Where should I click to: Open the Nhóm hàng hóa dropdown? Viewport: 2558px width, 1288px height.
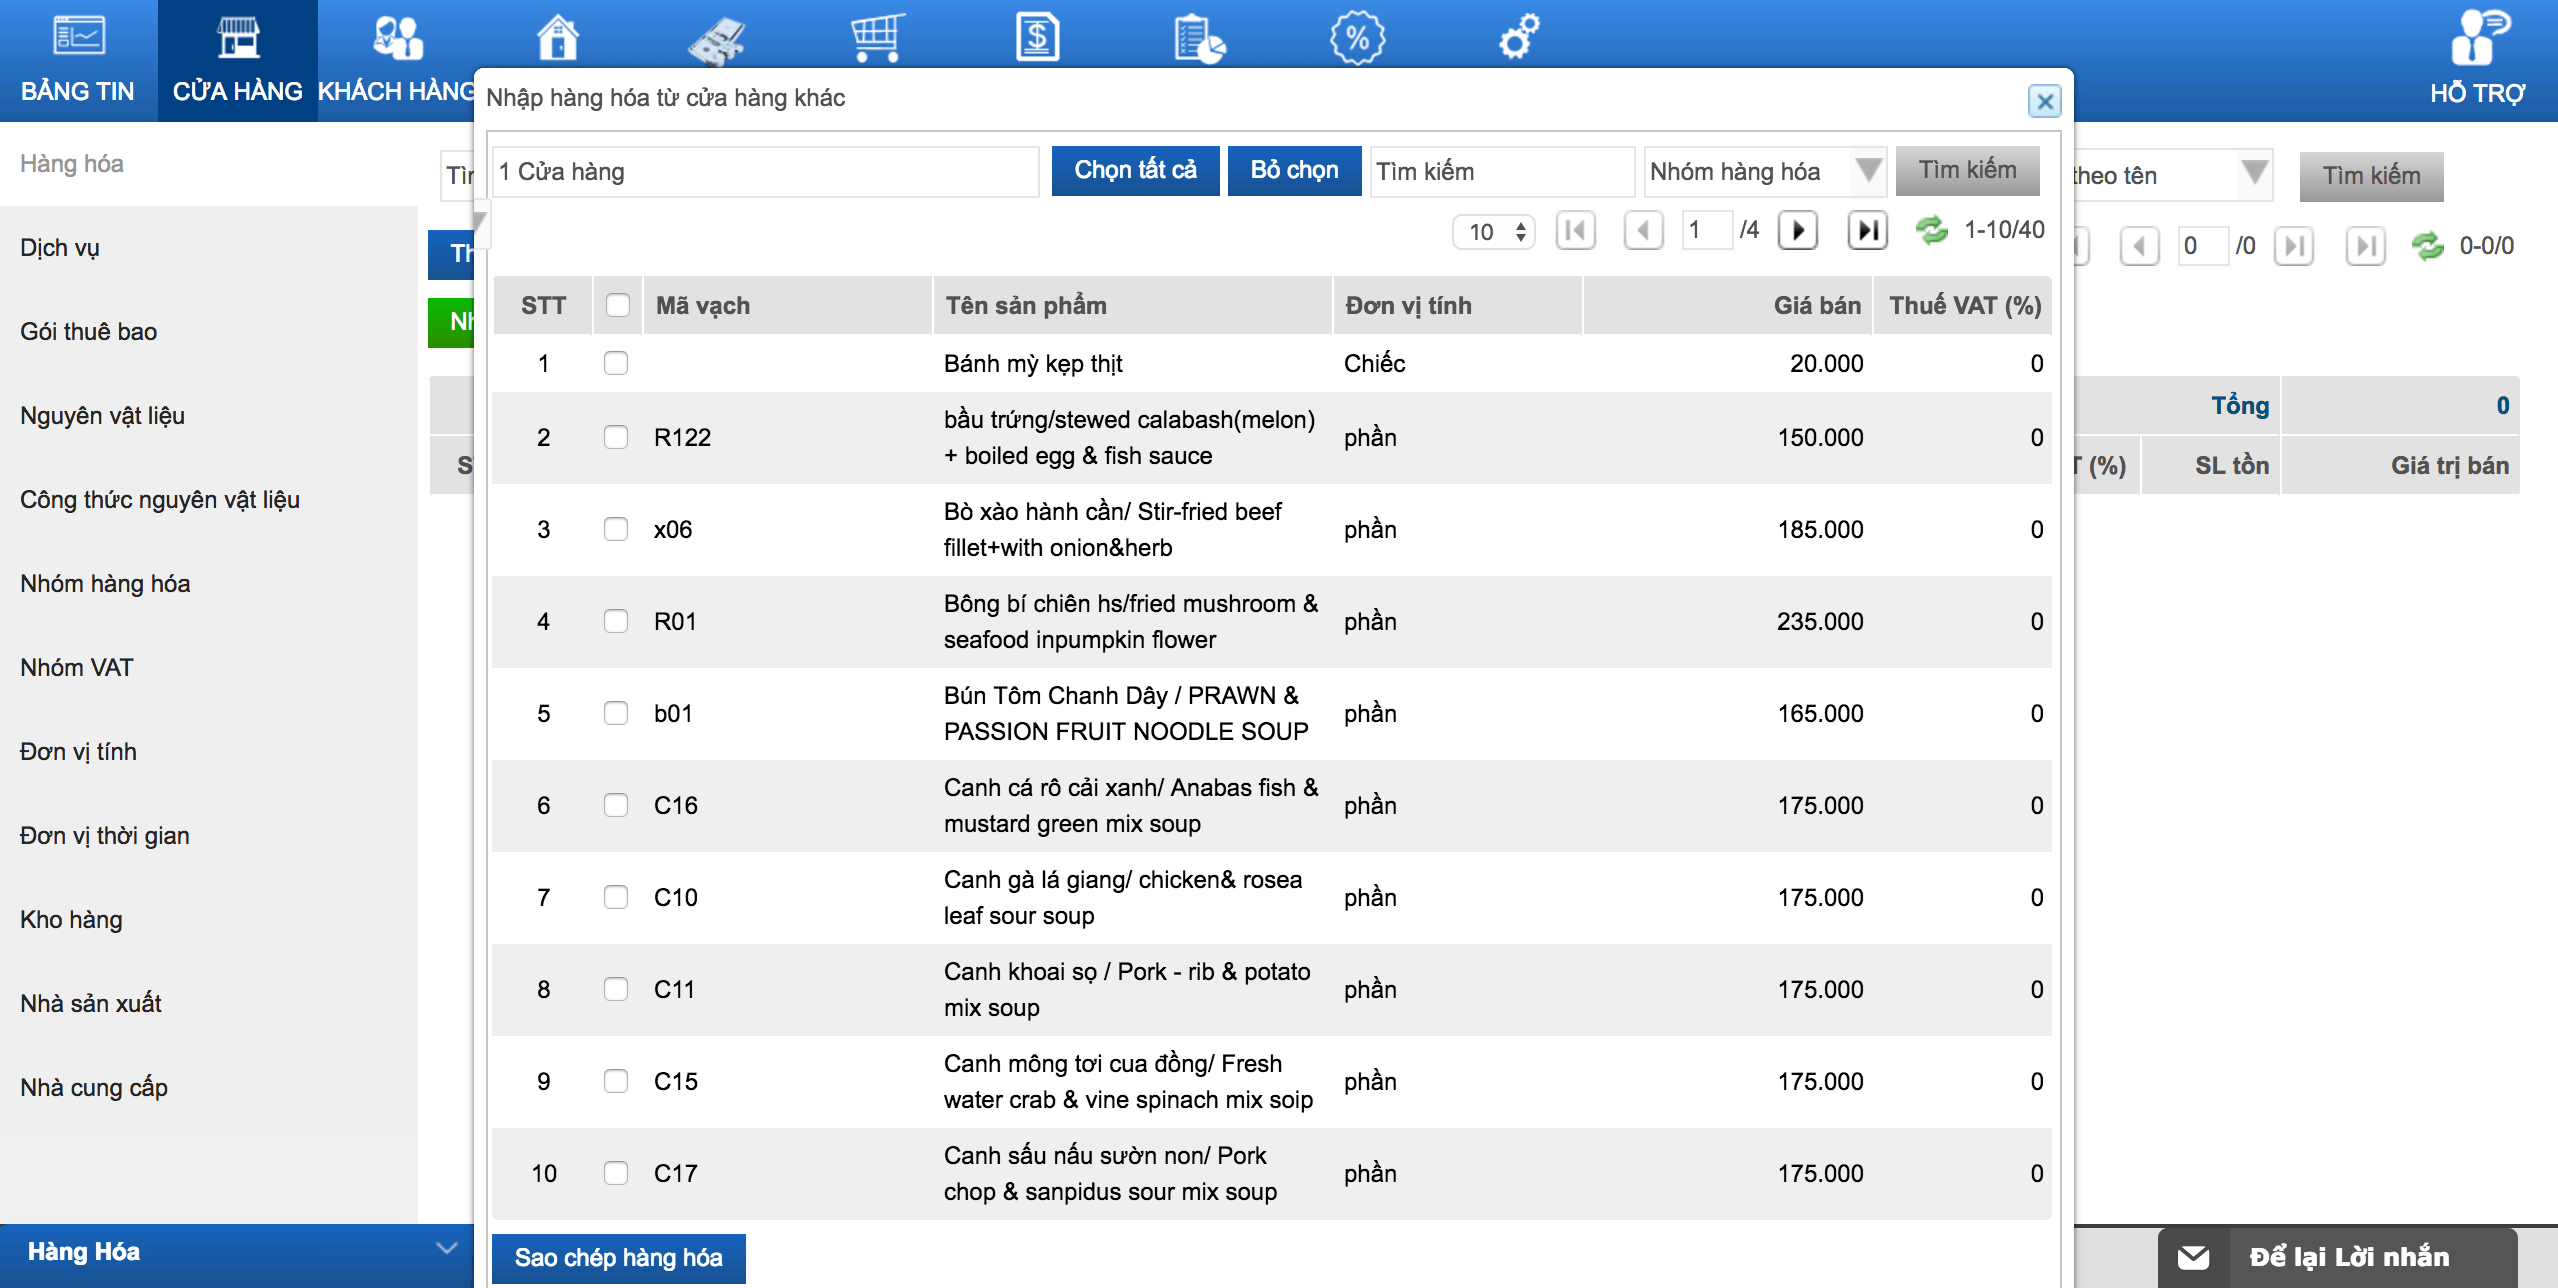click(x=1764, y=171)
